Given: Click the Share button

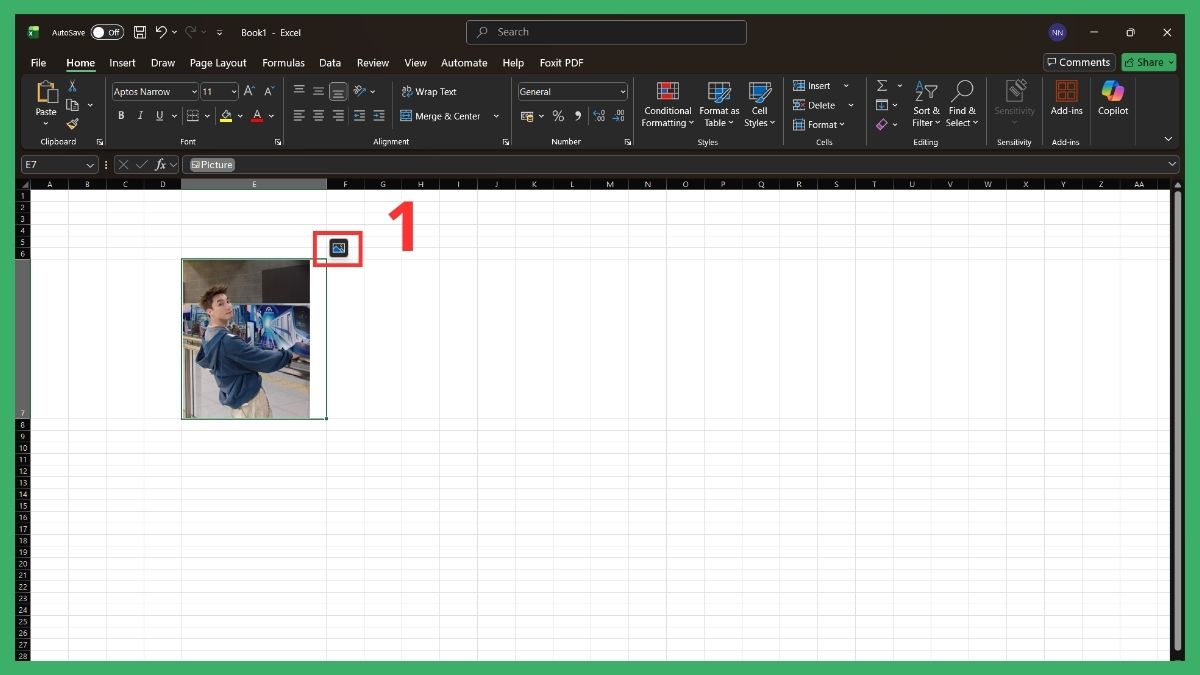Looking at the screenshot, I should pos(1146,62).
